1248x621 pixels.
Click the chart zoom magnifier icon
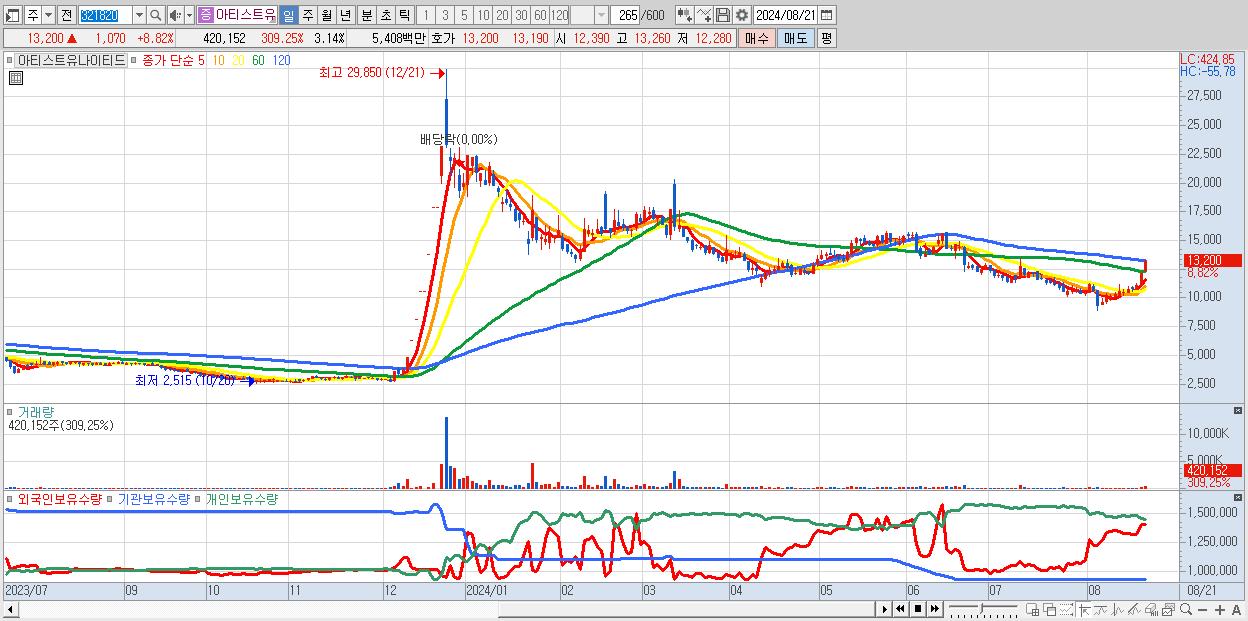(x=1186, y=609)
